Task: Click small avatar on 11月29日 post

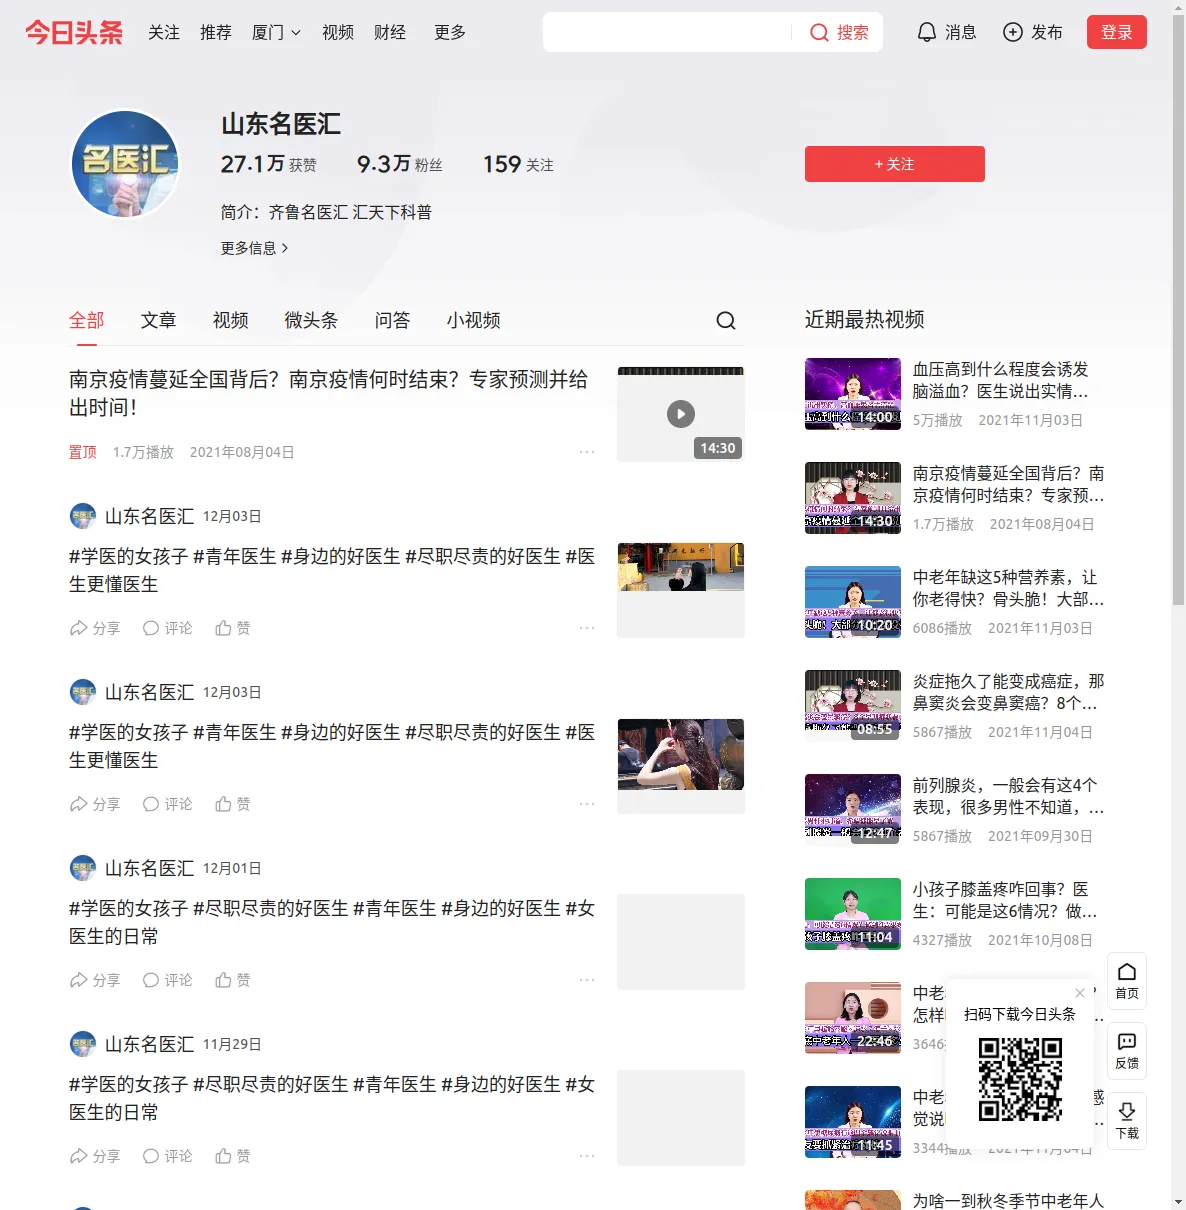Action: [83, 1044]
